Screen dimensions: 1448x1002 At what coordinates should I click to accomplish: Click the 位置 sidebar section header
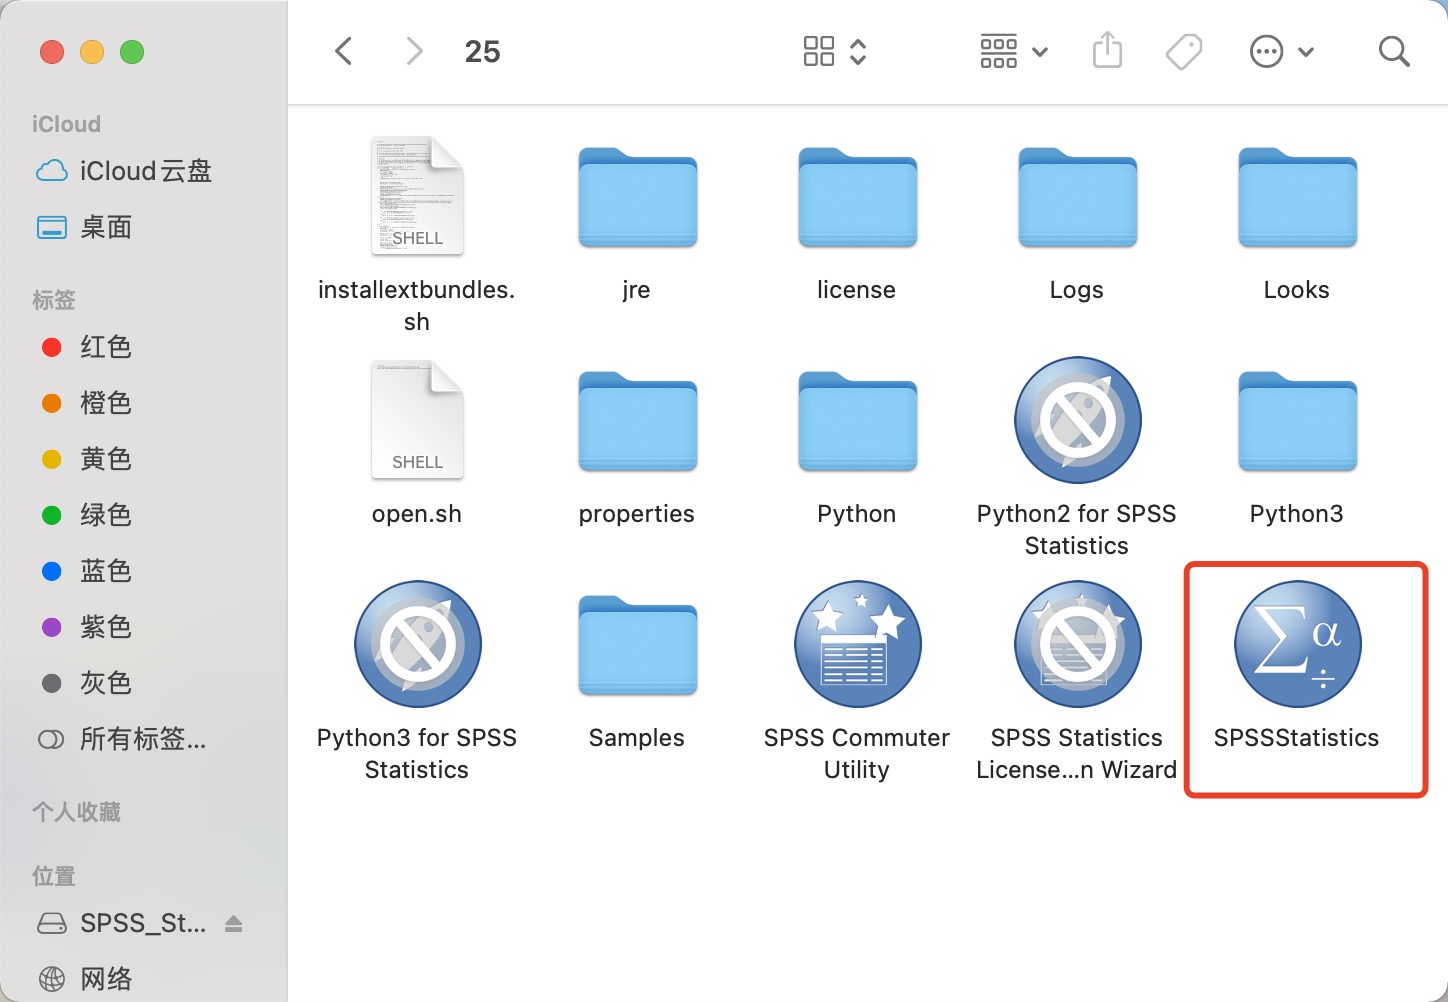54,876
